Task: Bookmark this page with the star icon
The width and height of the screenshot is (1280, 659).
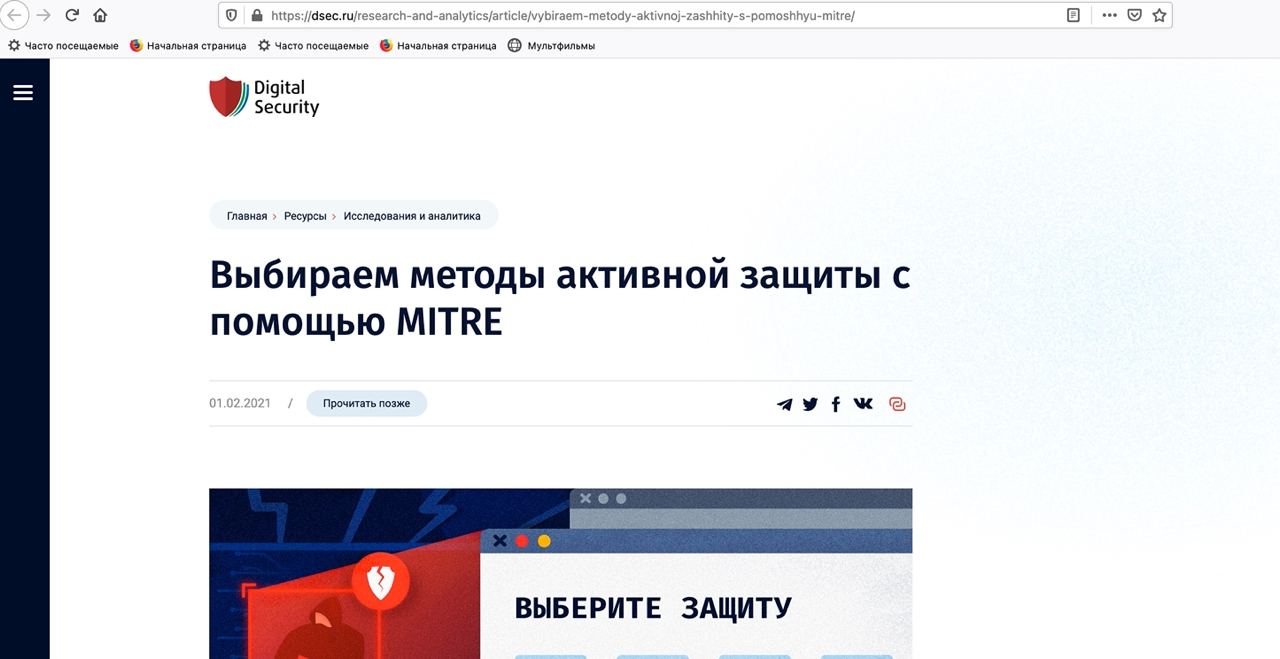Action: (x=1159, y=15)
